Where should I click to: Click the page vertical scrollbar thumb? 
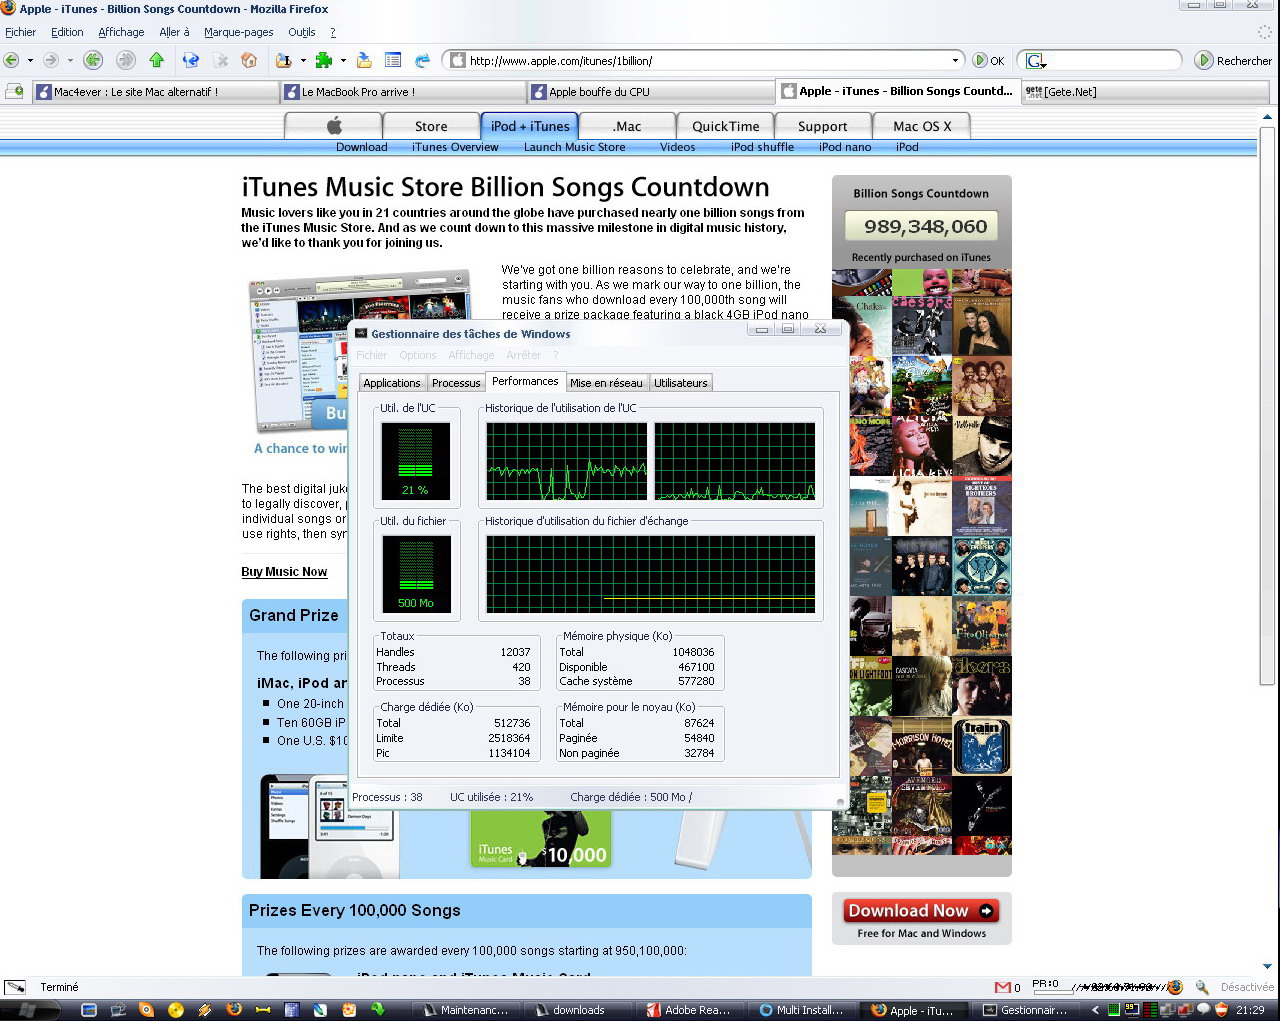point(1267,405)
